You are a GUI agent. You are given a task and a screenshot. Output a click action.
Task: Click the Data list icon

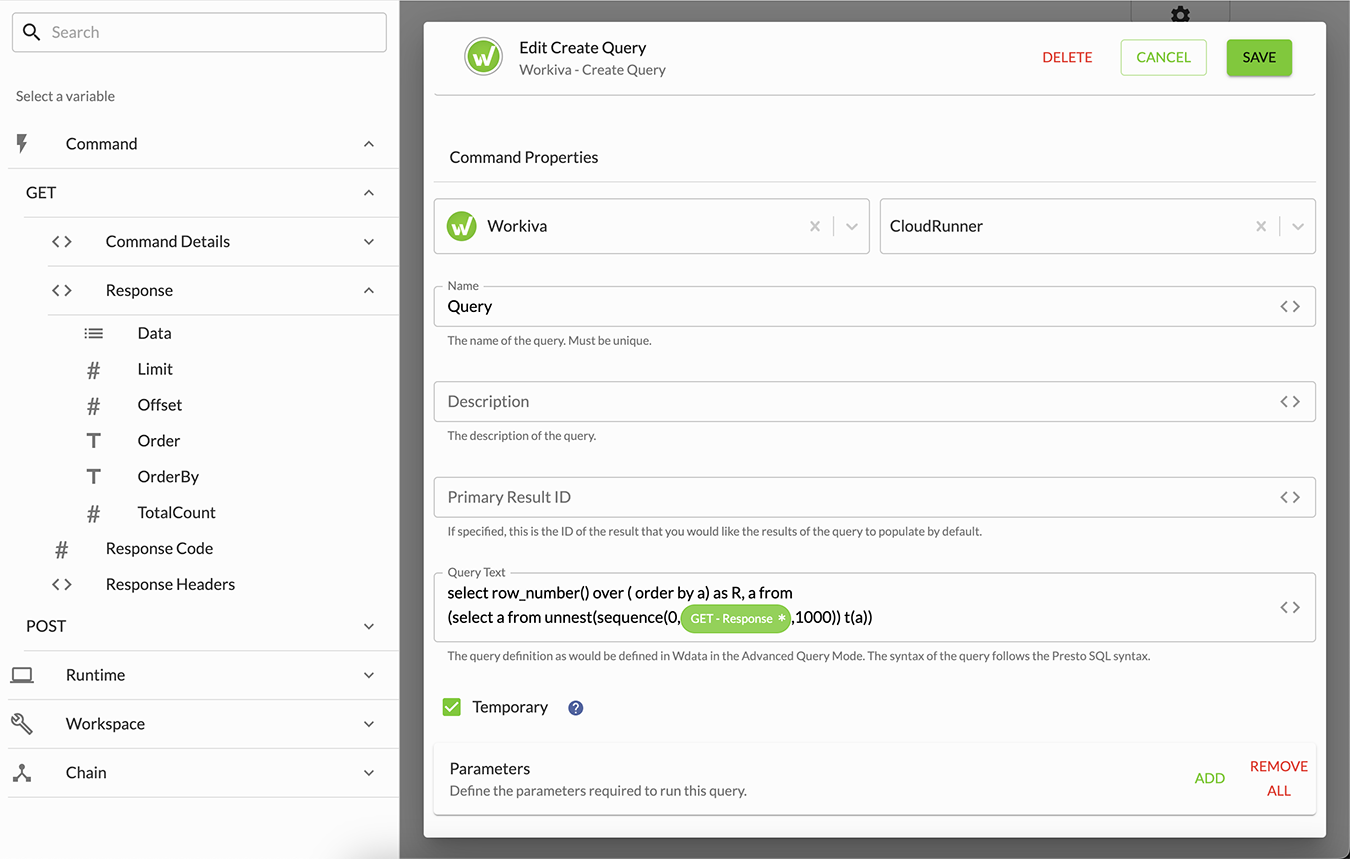click(x=94, y=334)
